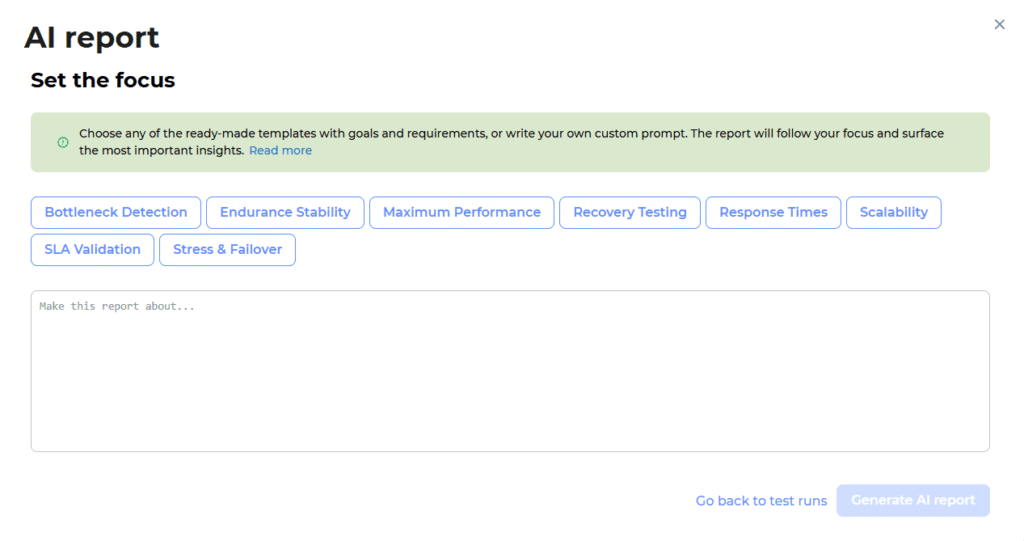Viewport: 1024px width, 541px height.
Task: Click the Set the focus heading
Action: [x=103, y=81]
